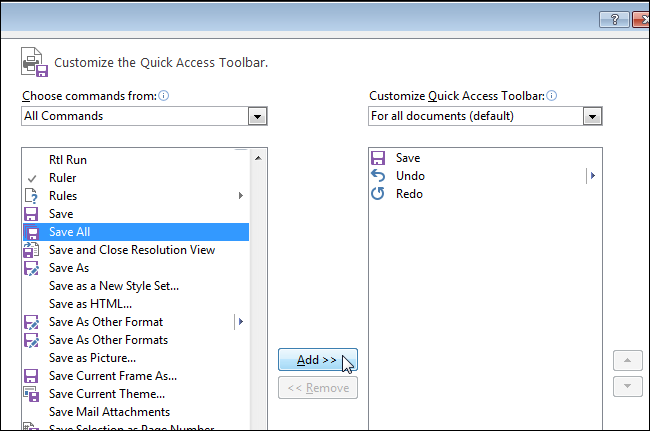650x431 pixels.
Task: Click the << Remove button
Action: pos(318,388)
